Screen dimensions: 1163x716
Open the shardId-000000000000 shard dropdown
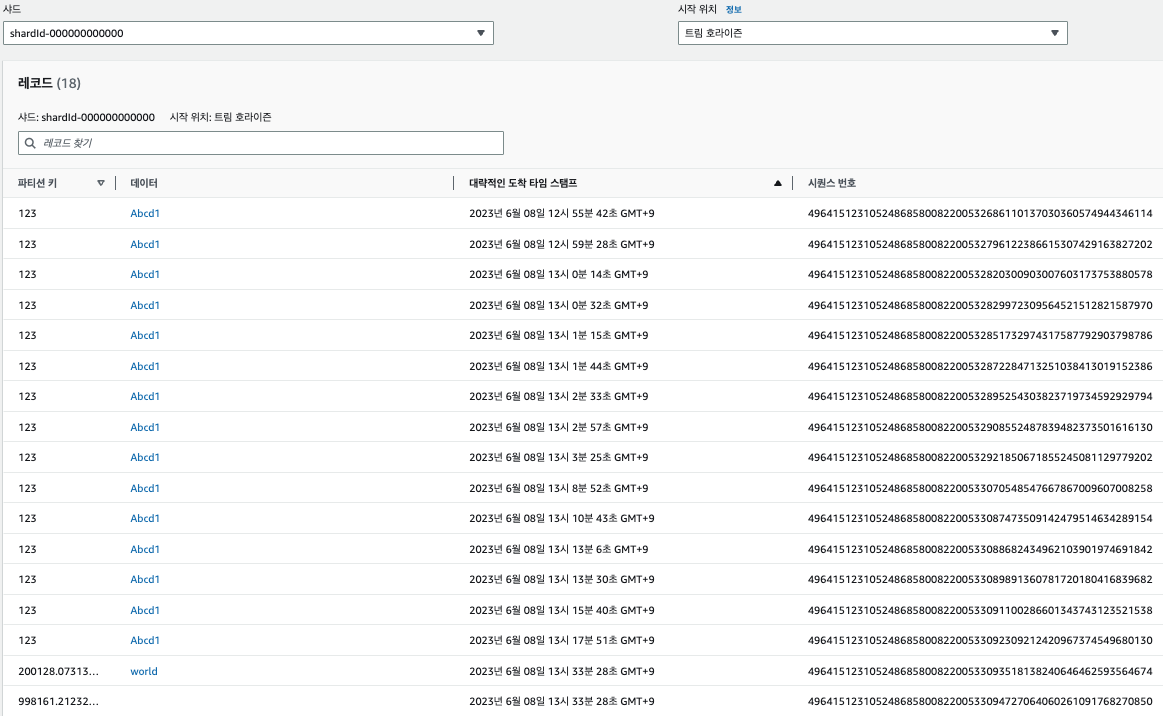coord(248,33)
